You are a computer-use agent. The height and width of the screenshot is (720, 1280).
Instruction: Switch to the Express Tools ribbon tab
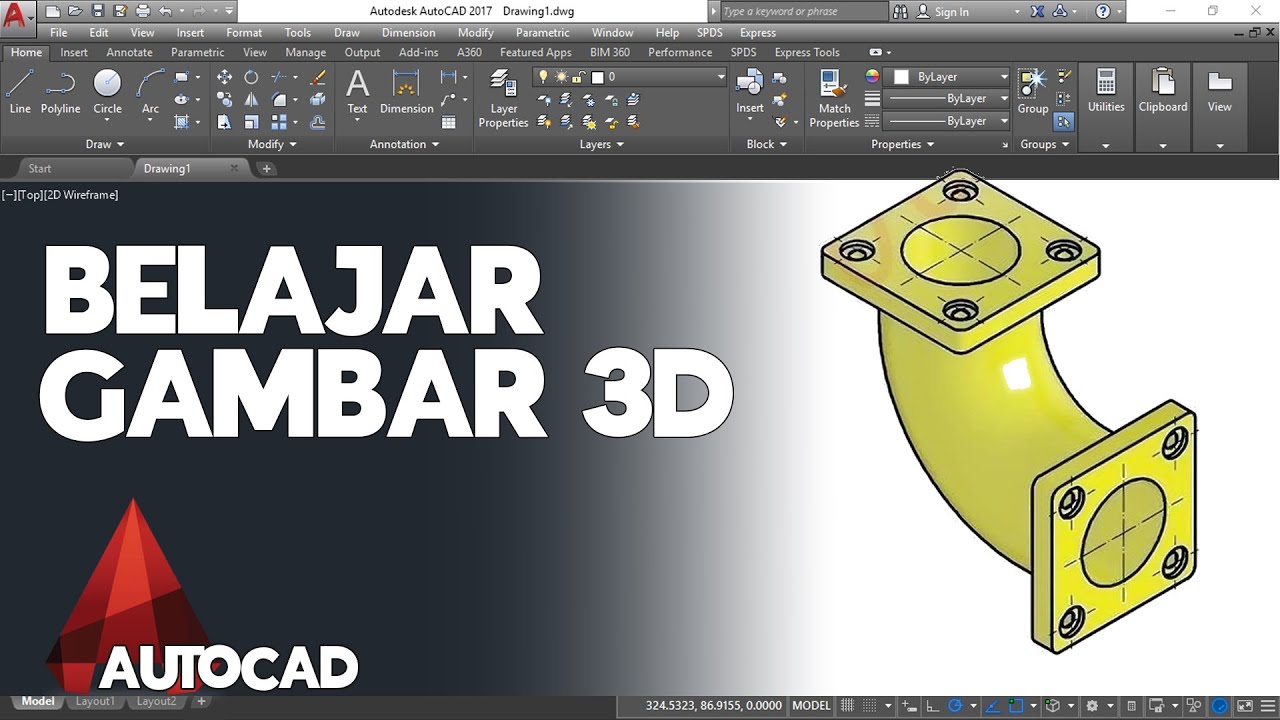pyautogui.click(x=807, y=52)
